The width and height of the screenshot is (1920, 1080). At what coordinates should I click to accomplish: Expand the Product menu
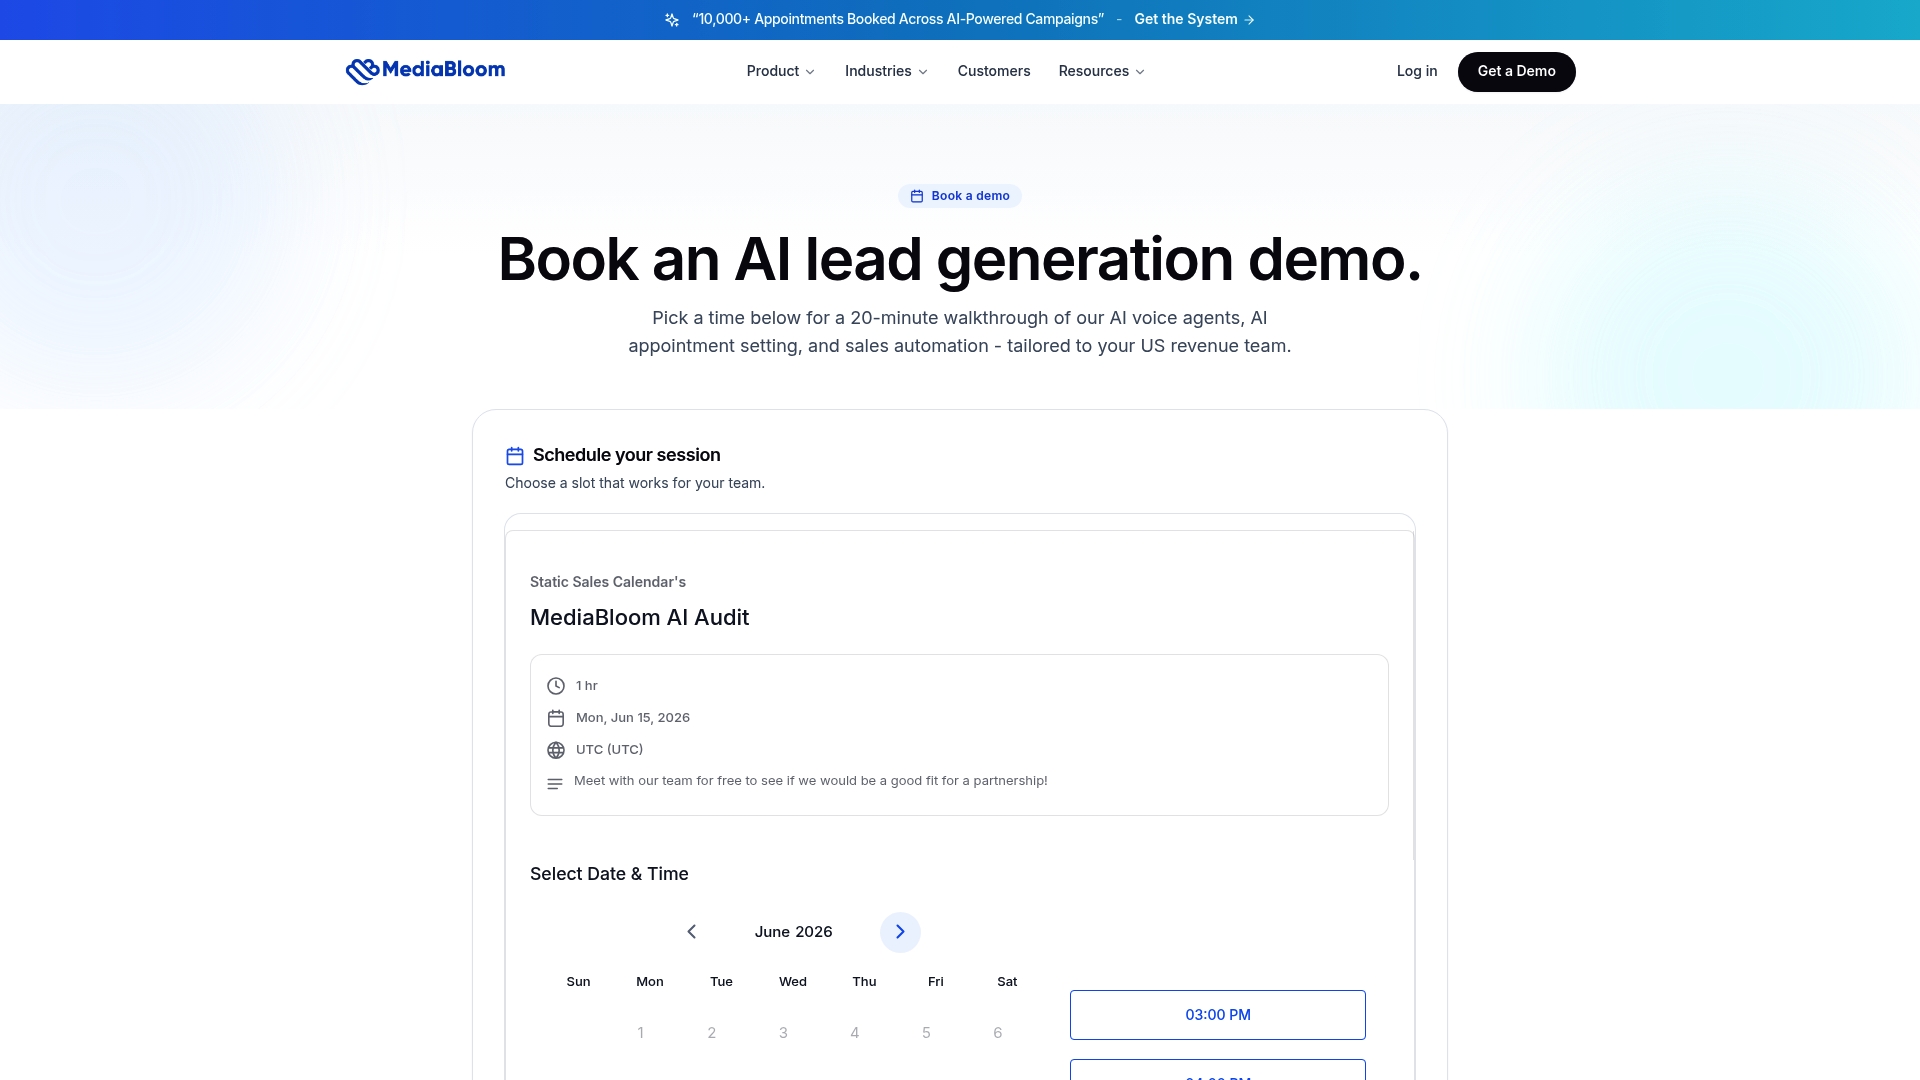(x=781, y=71)
